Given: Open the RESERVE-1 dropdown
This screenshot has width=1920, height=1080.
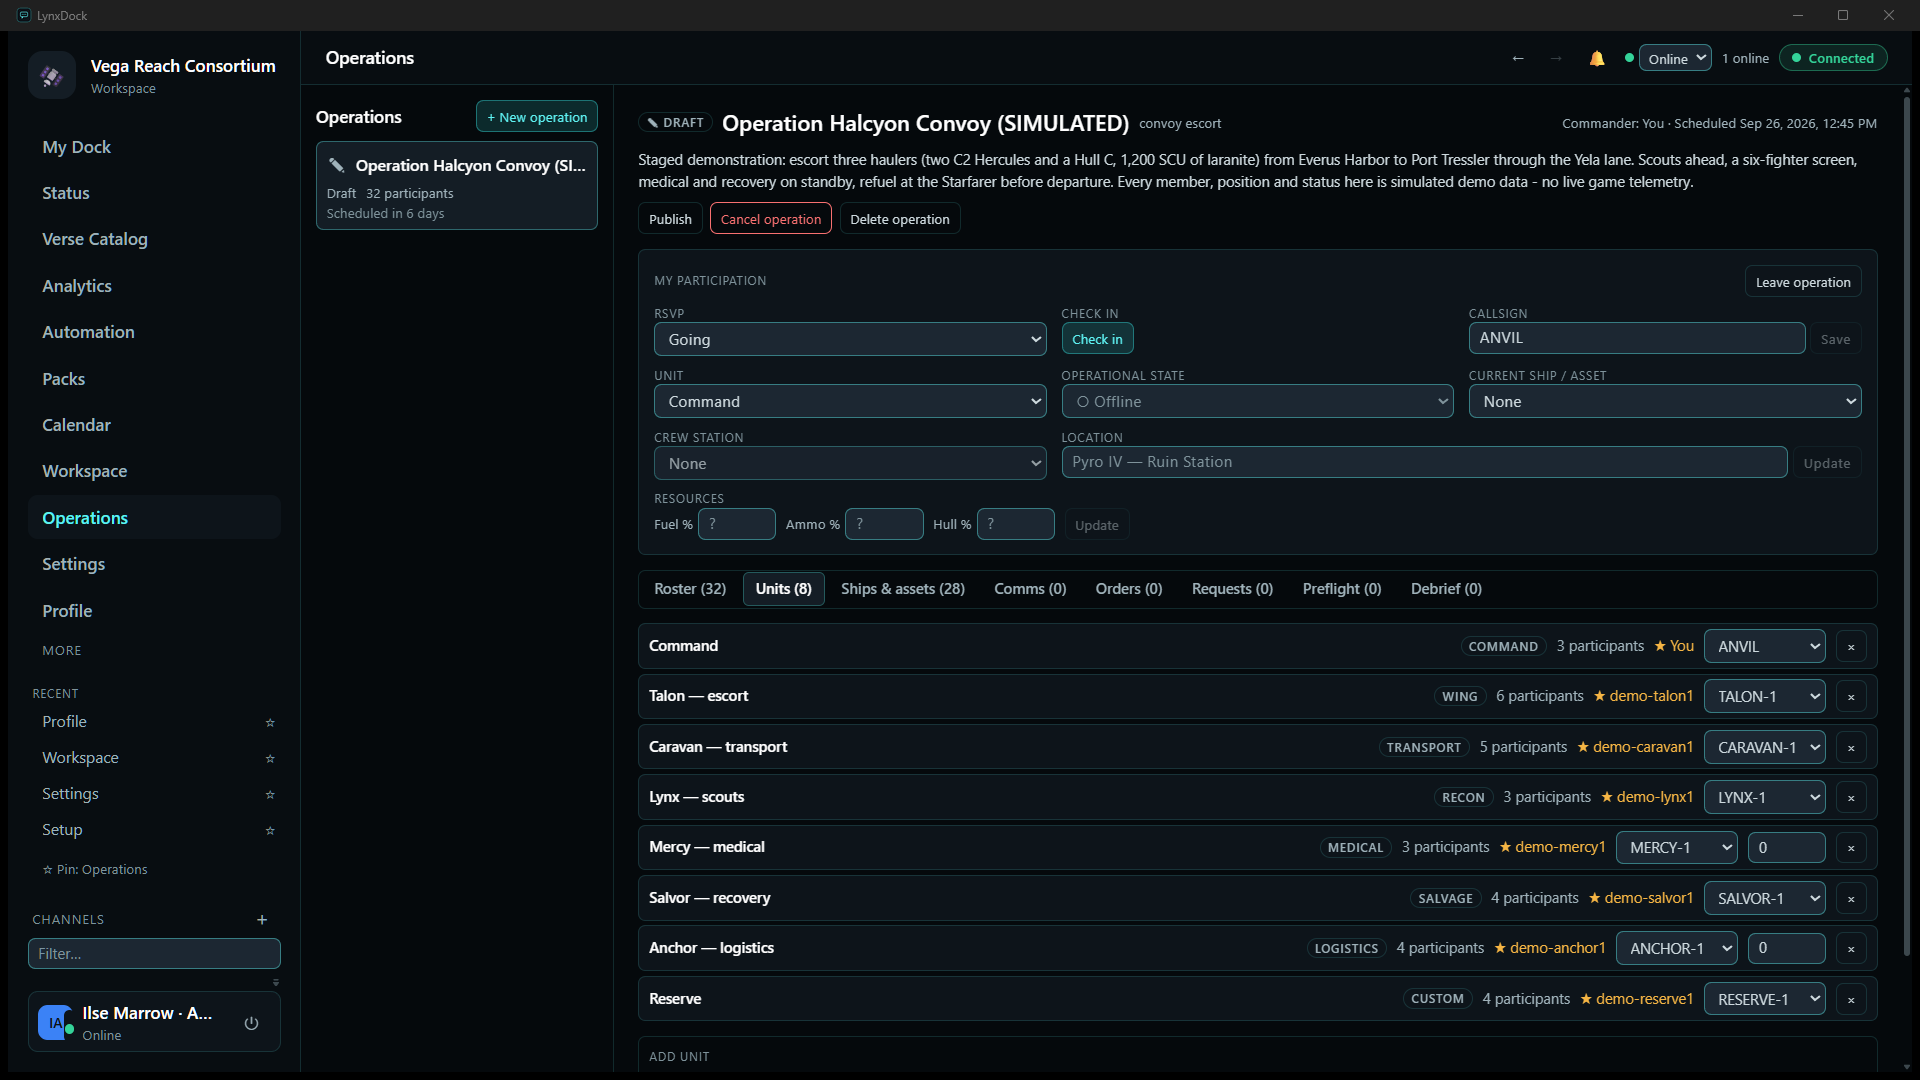Looking at the screenshot, I should (x=1765, y=1000).
